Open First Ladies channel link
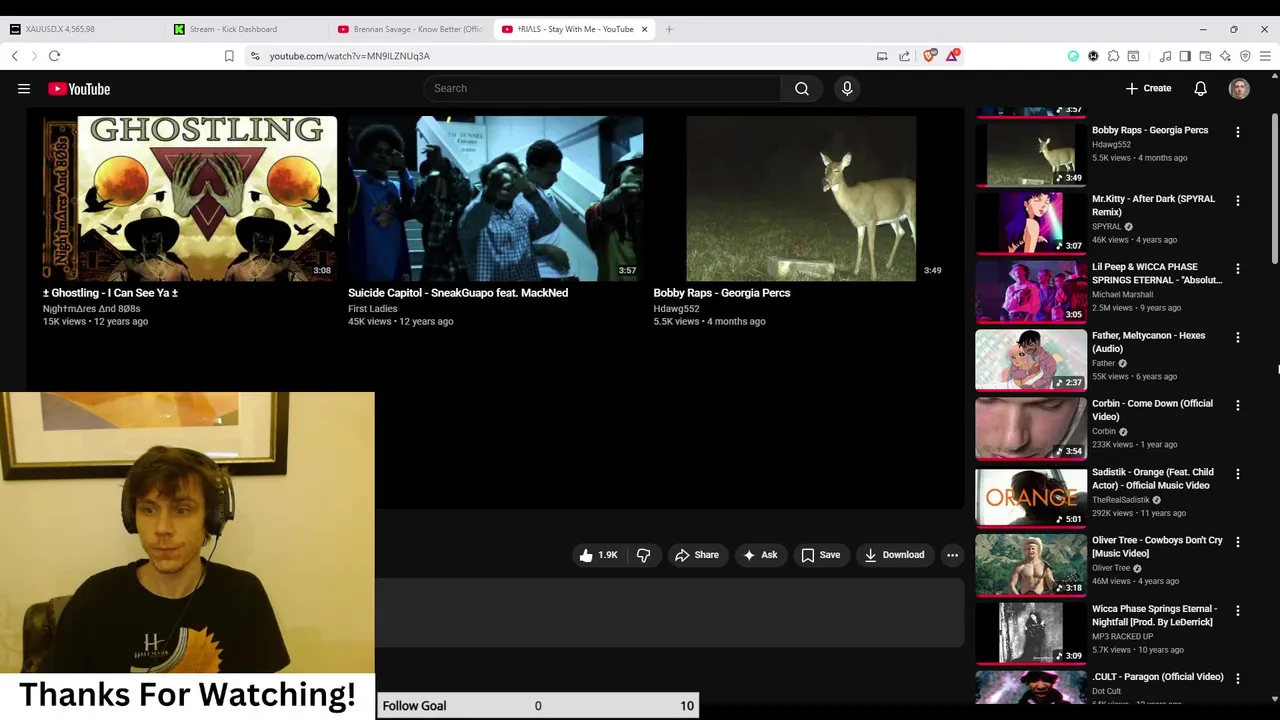Viewport: 1280px width, 720px height. pos(373,309)
